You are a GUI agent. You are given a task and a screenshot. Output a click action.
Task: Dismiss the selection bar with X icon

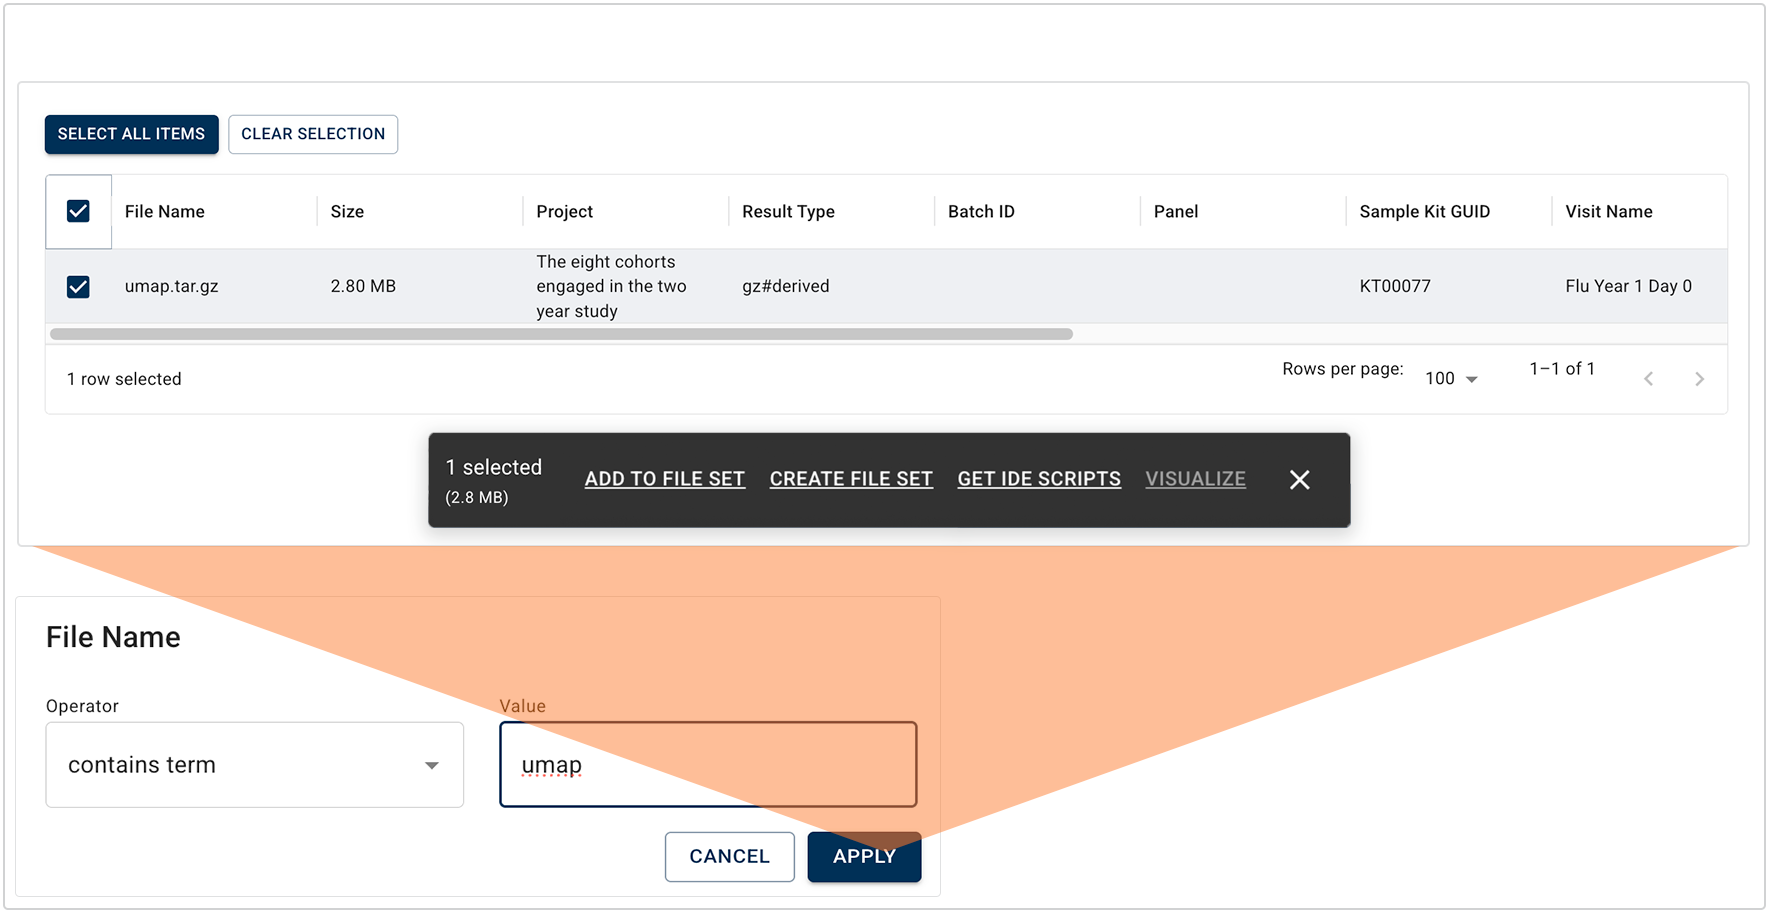click(x=1299, y=480)
